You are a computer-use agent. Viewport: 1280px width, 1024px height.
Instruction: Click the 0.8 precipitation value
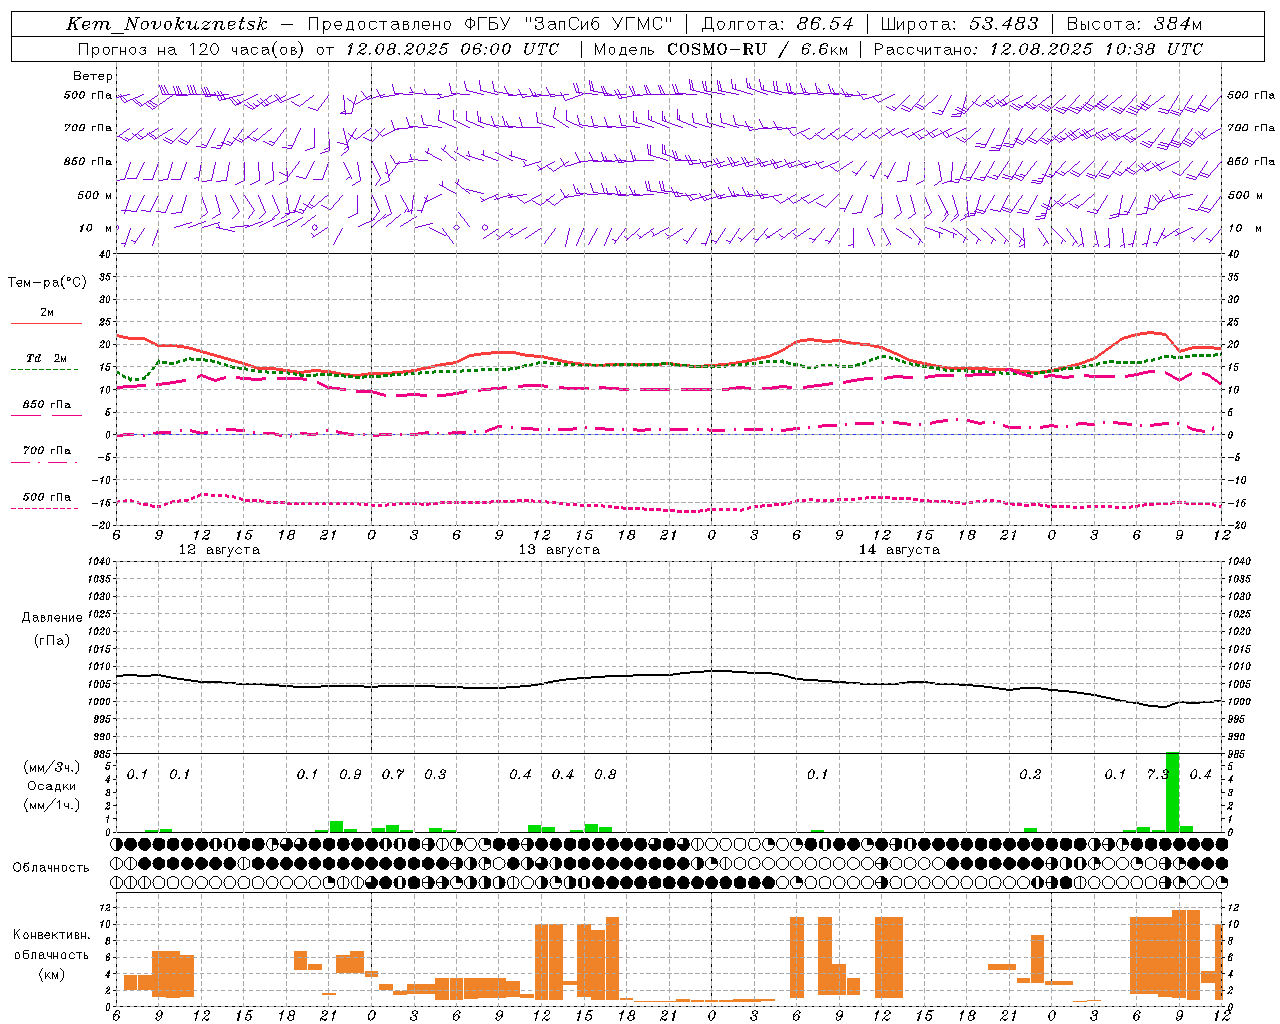pyautogui.click(x=605, y=775)
